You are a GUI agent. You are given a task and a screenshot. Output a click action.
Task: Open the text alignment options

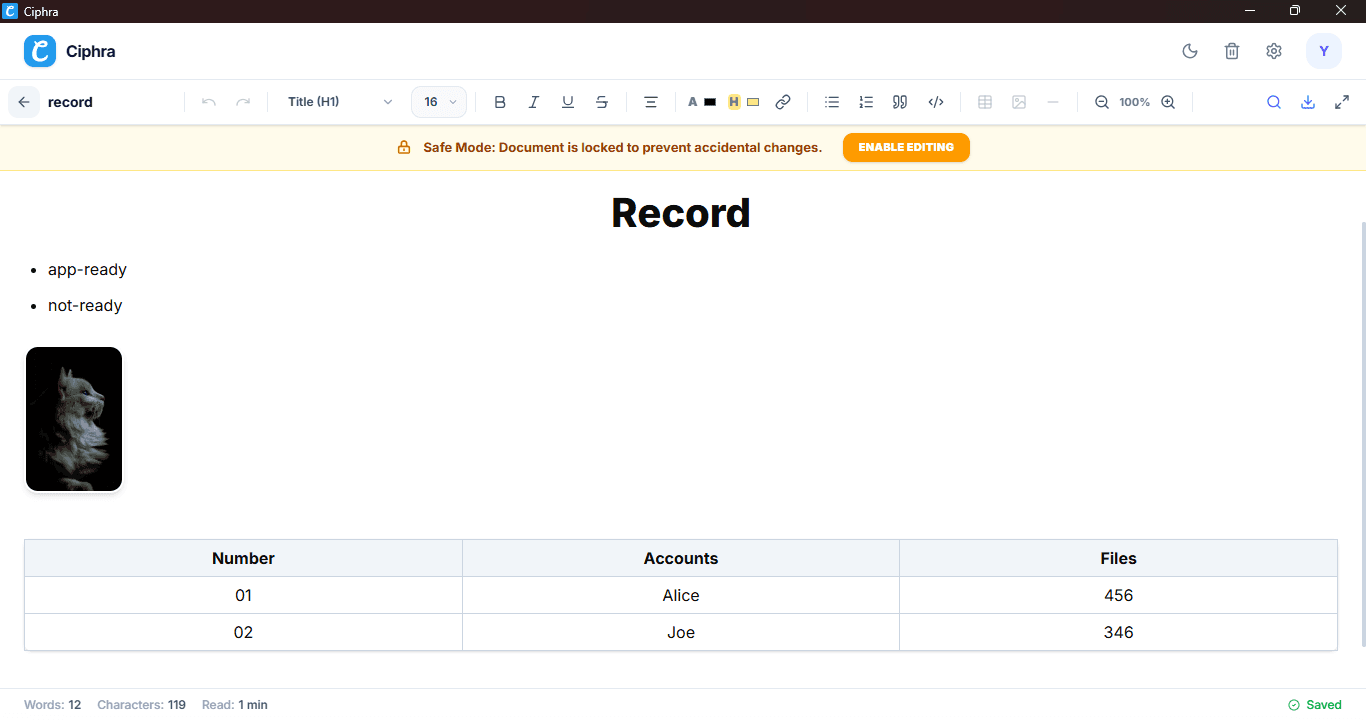pyautogui.click(x=651, y=101)
